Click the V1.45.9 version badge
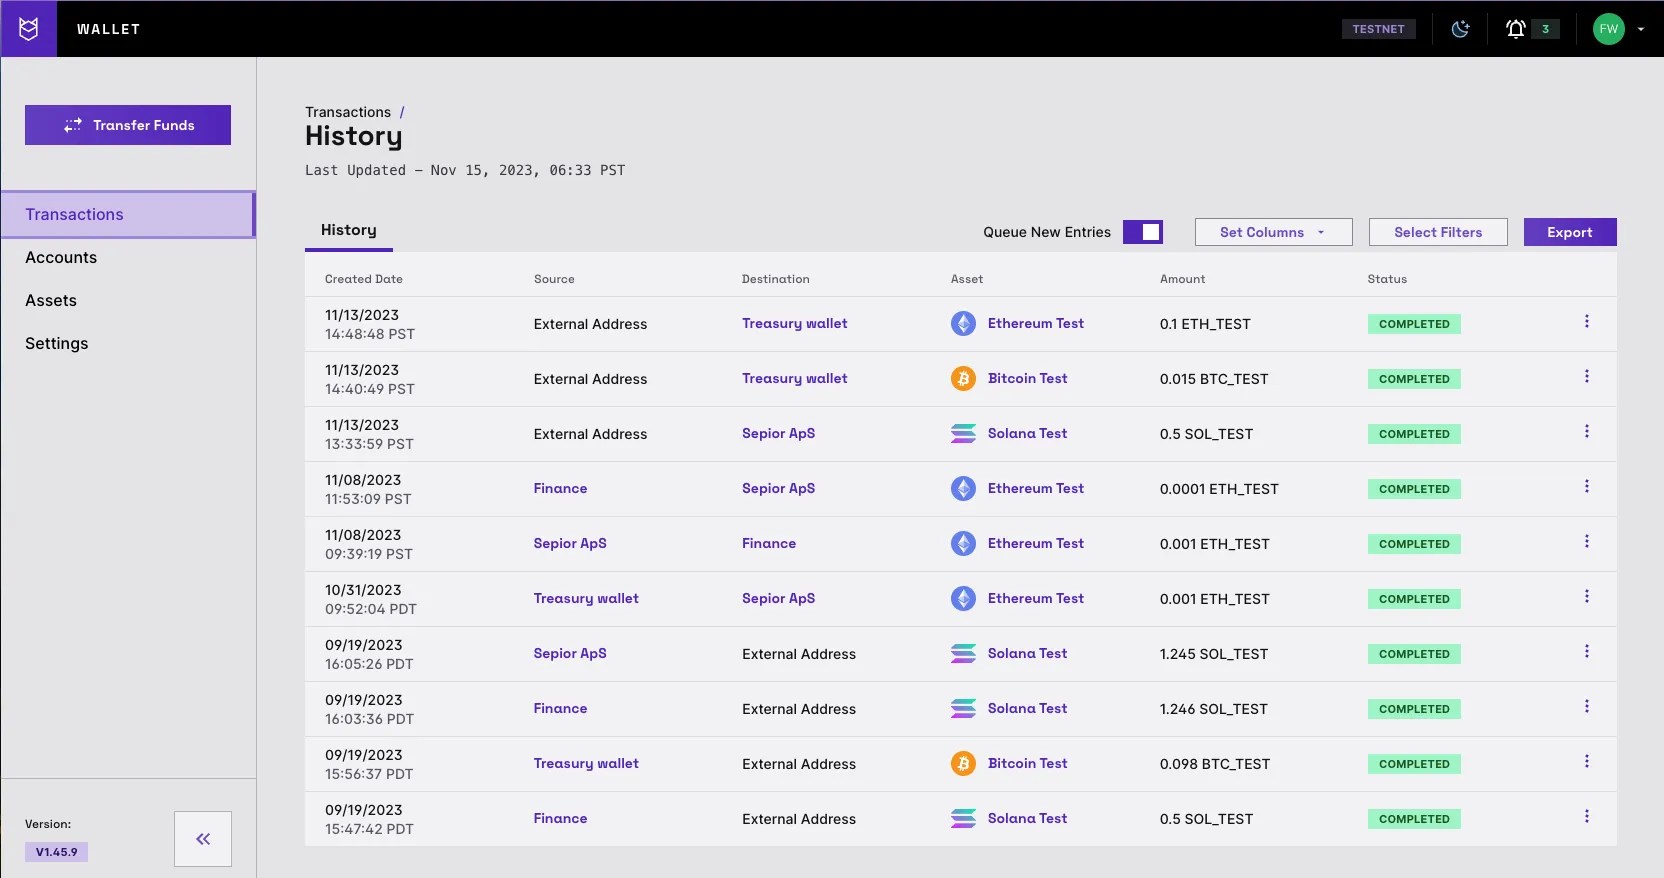 56,852
